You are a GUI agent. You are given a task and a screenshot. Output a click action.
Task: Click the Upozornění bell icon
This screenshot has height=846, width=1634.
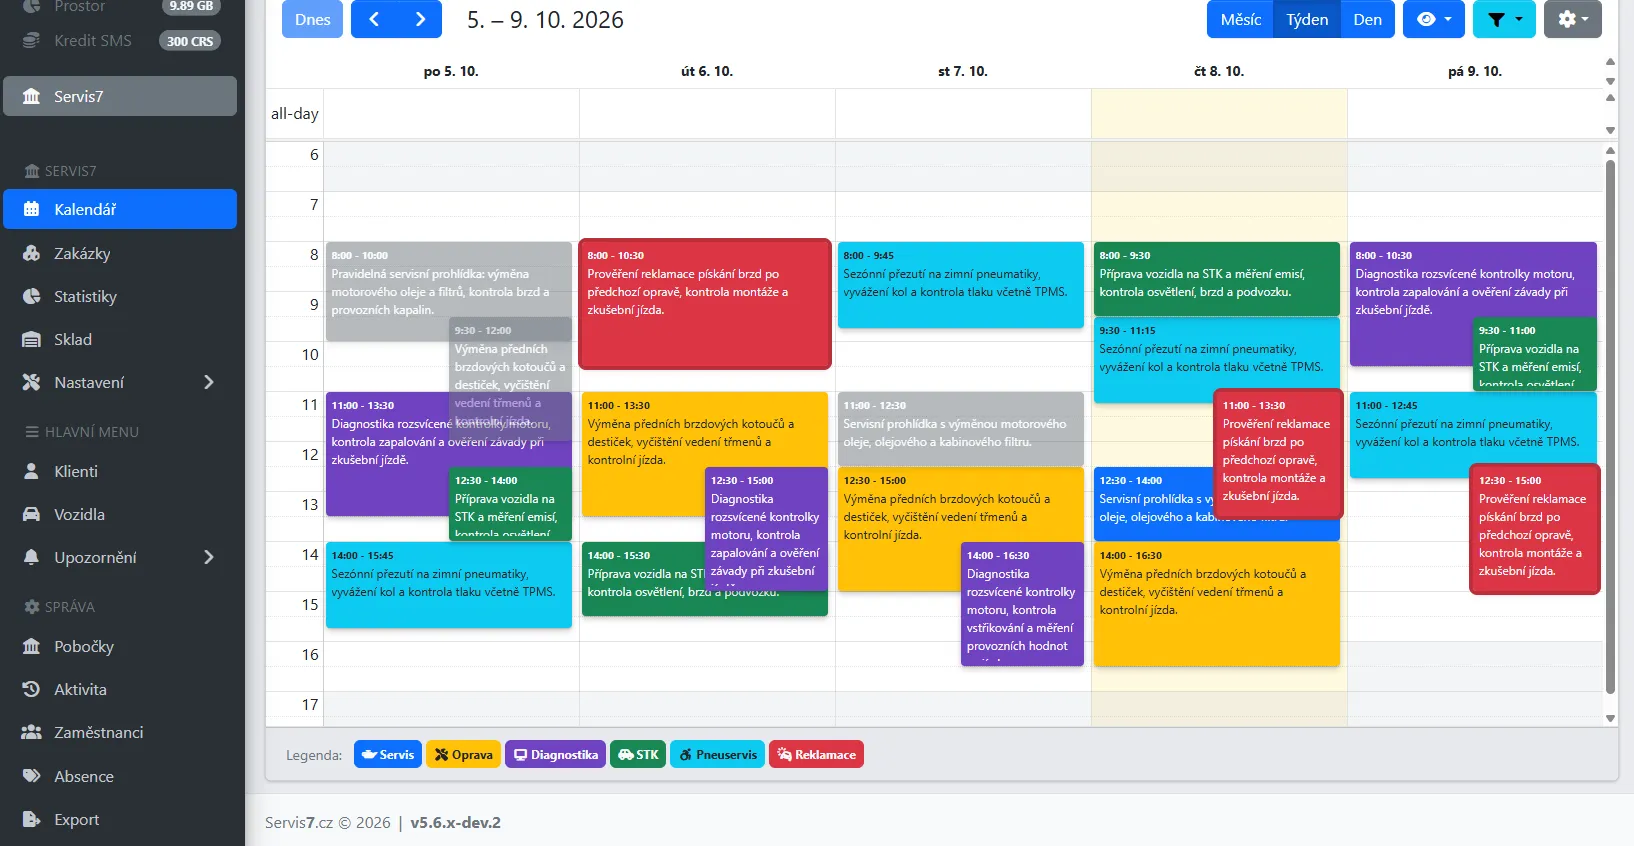(31, 557)
